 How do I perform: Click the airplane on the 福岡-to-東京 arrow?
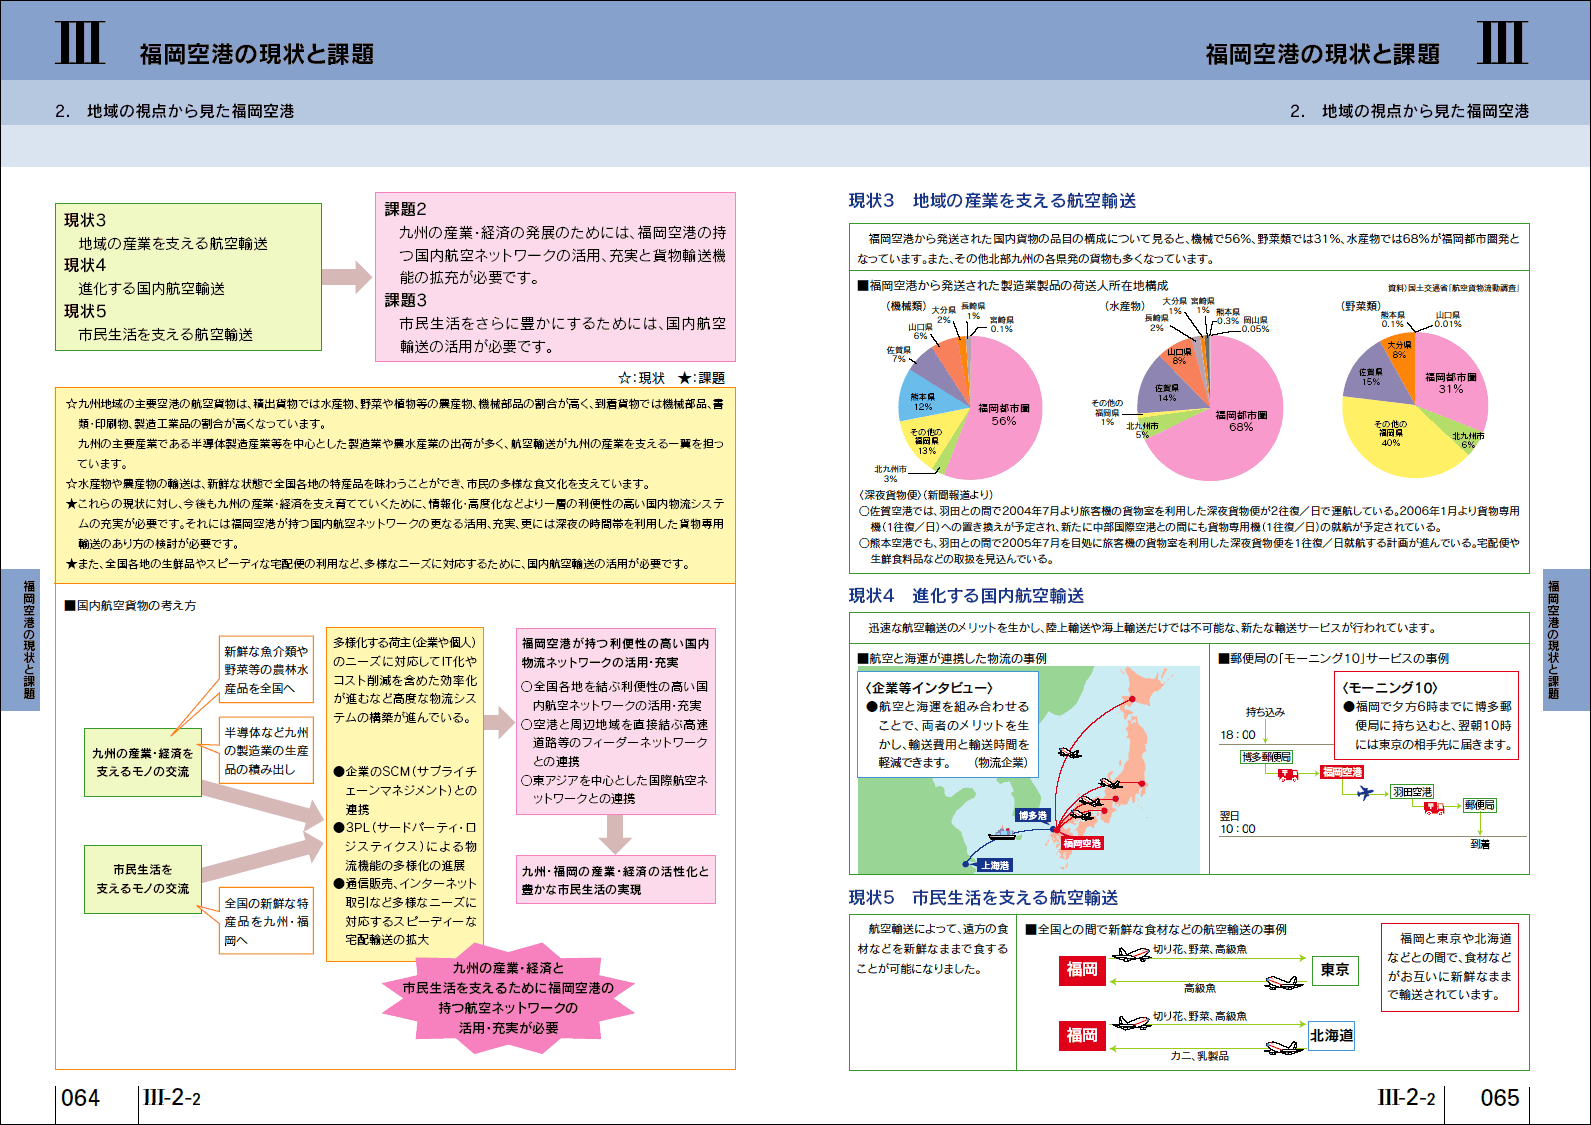(1131, 955)
